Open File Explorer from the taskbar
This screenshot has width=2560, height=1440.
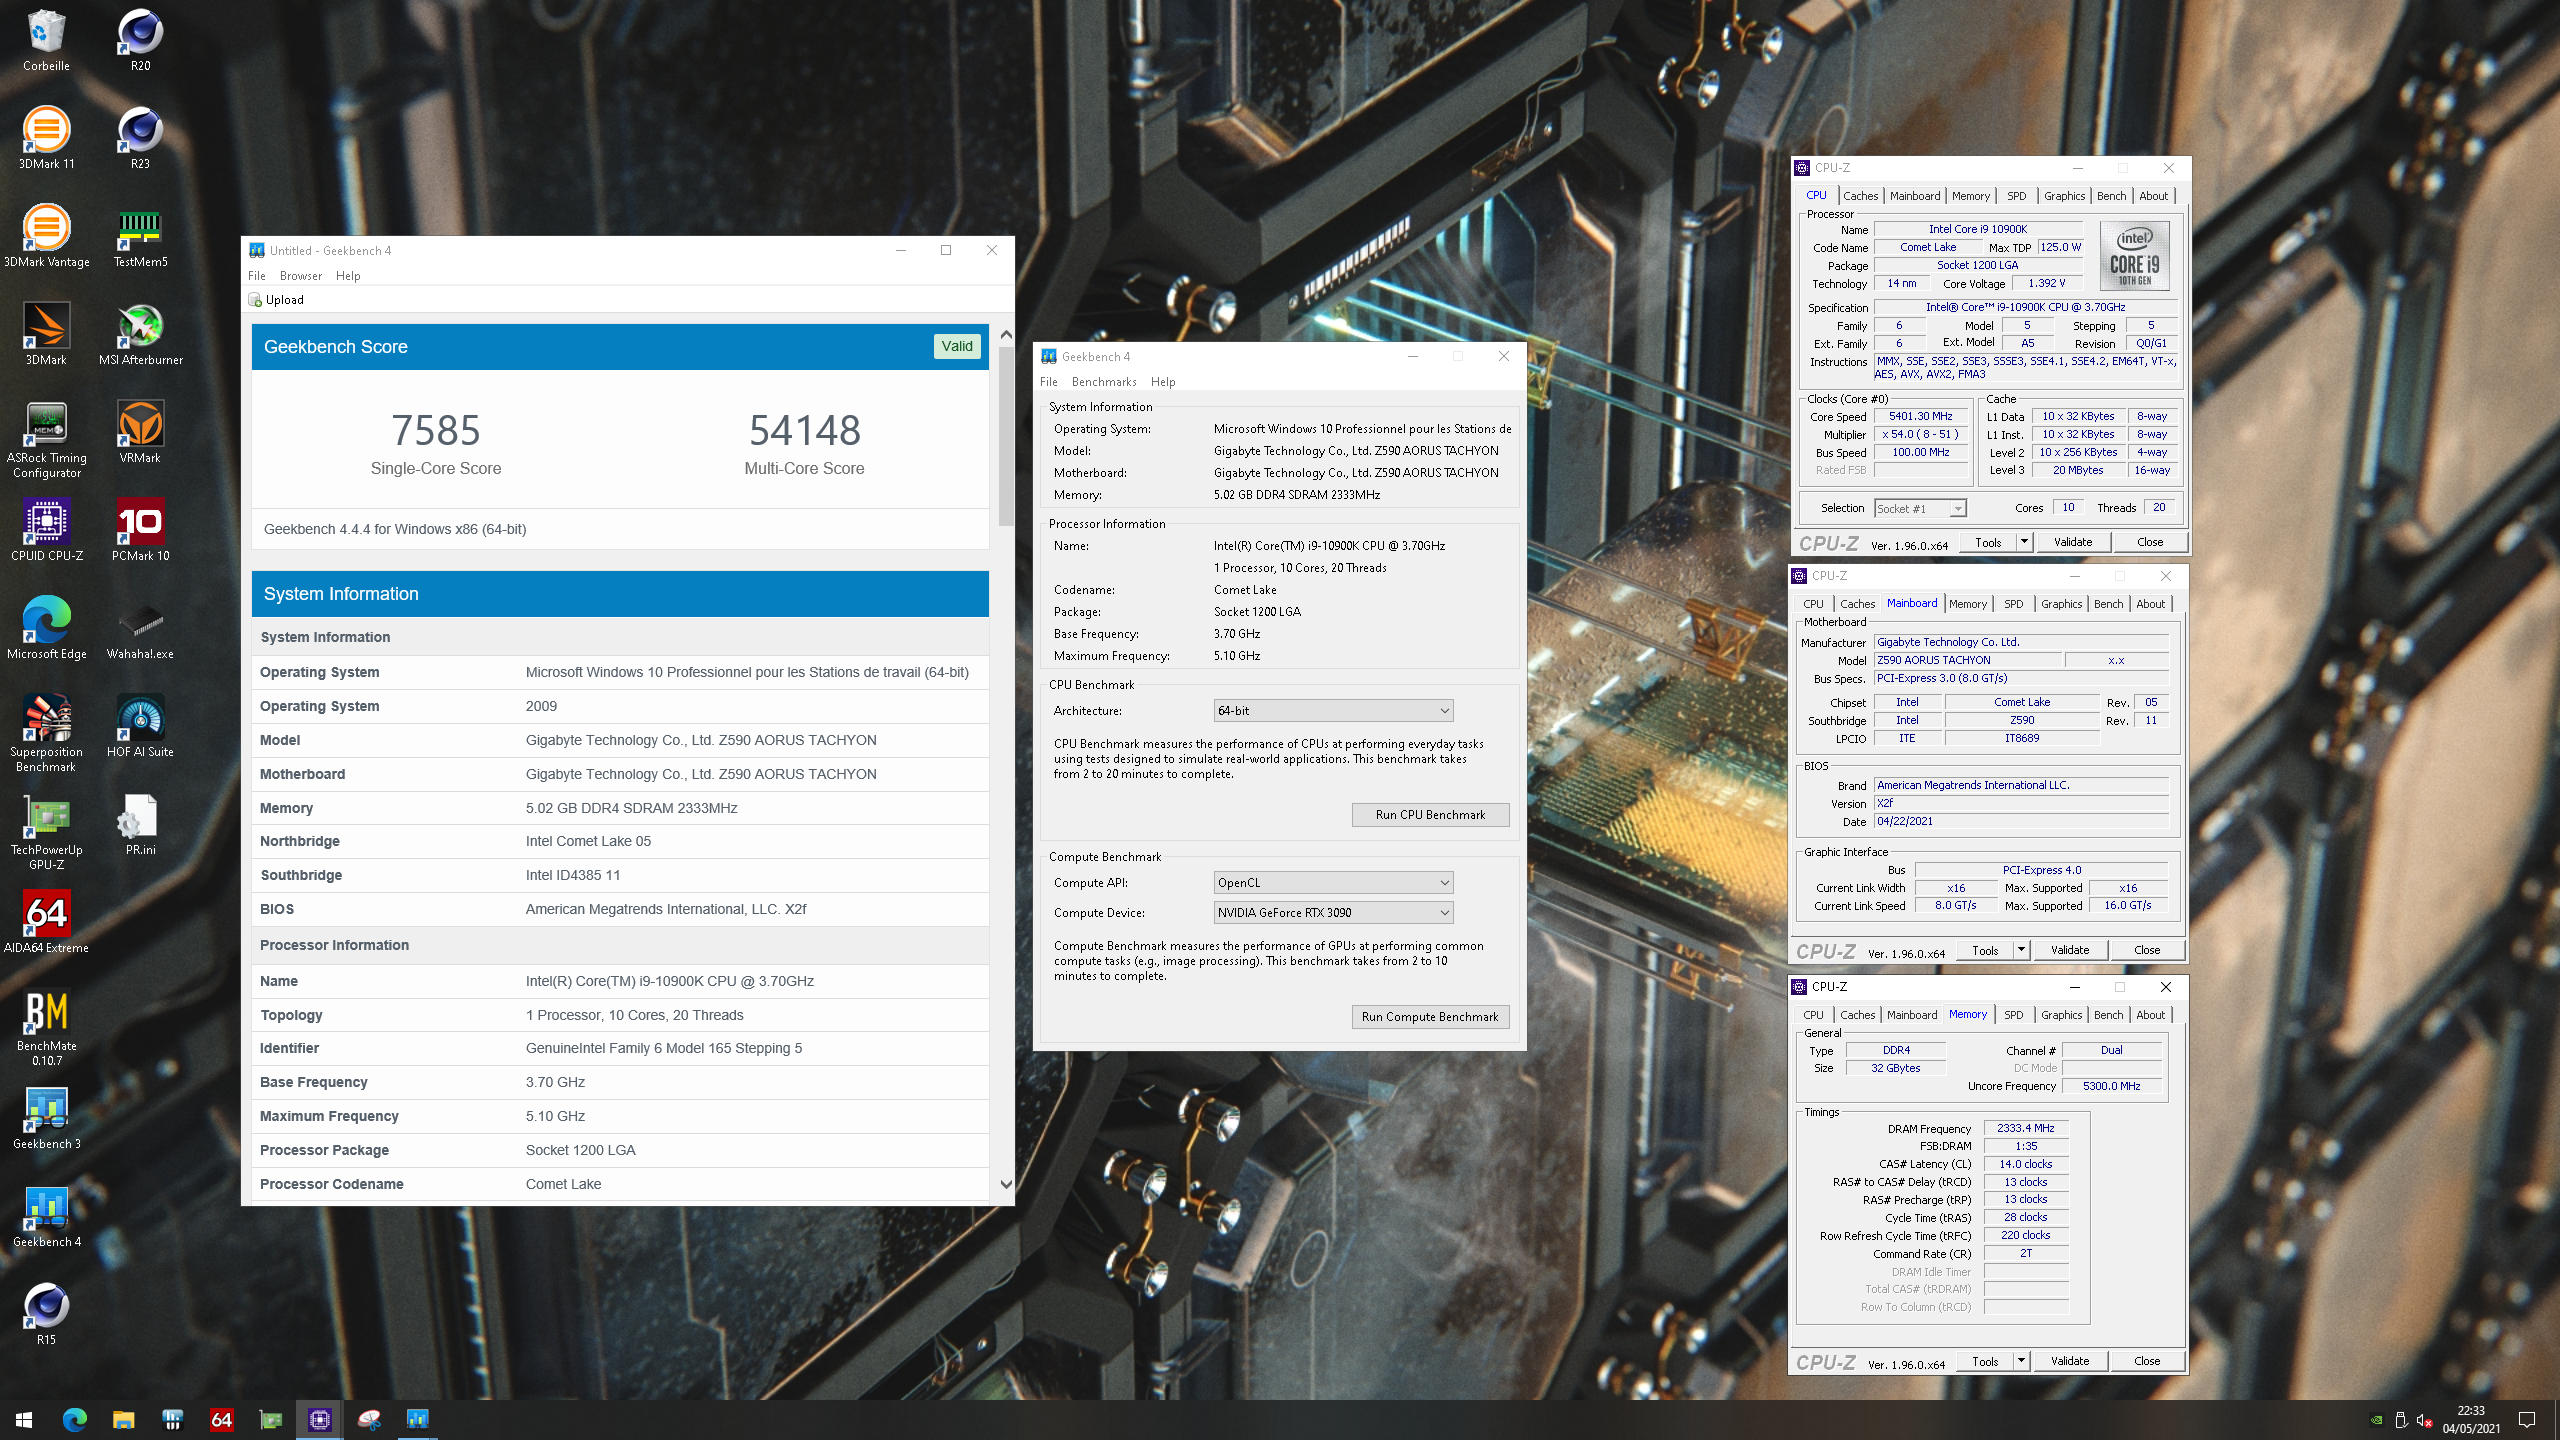point(123,1419)
